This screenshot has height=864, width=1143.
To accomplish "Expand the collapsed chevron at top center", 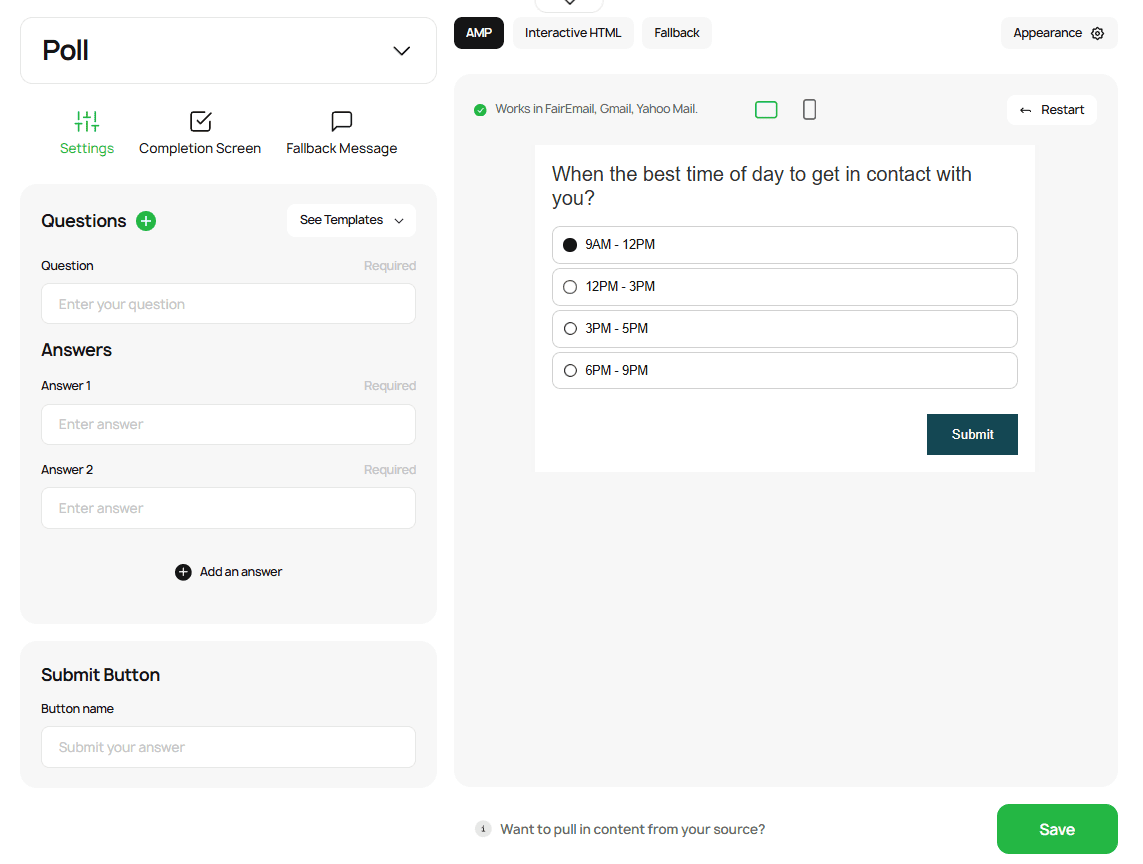I will pyautogui.click(x=569, y=4).
